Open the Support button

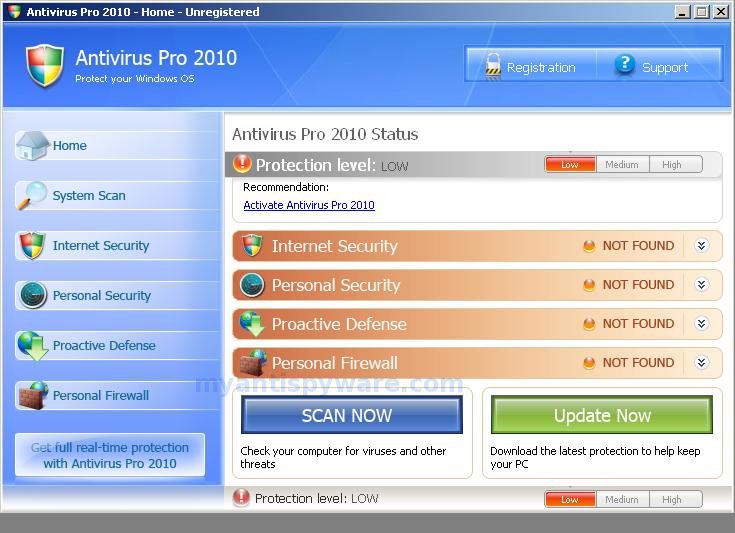click(x=659, y=65)
